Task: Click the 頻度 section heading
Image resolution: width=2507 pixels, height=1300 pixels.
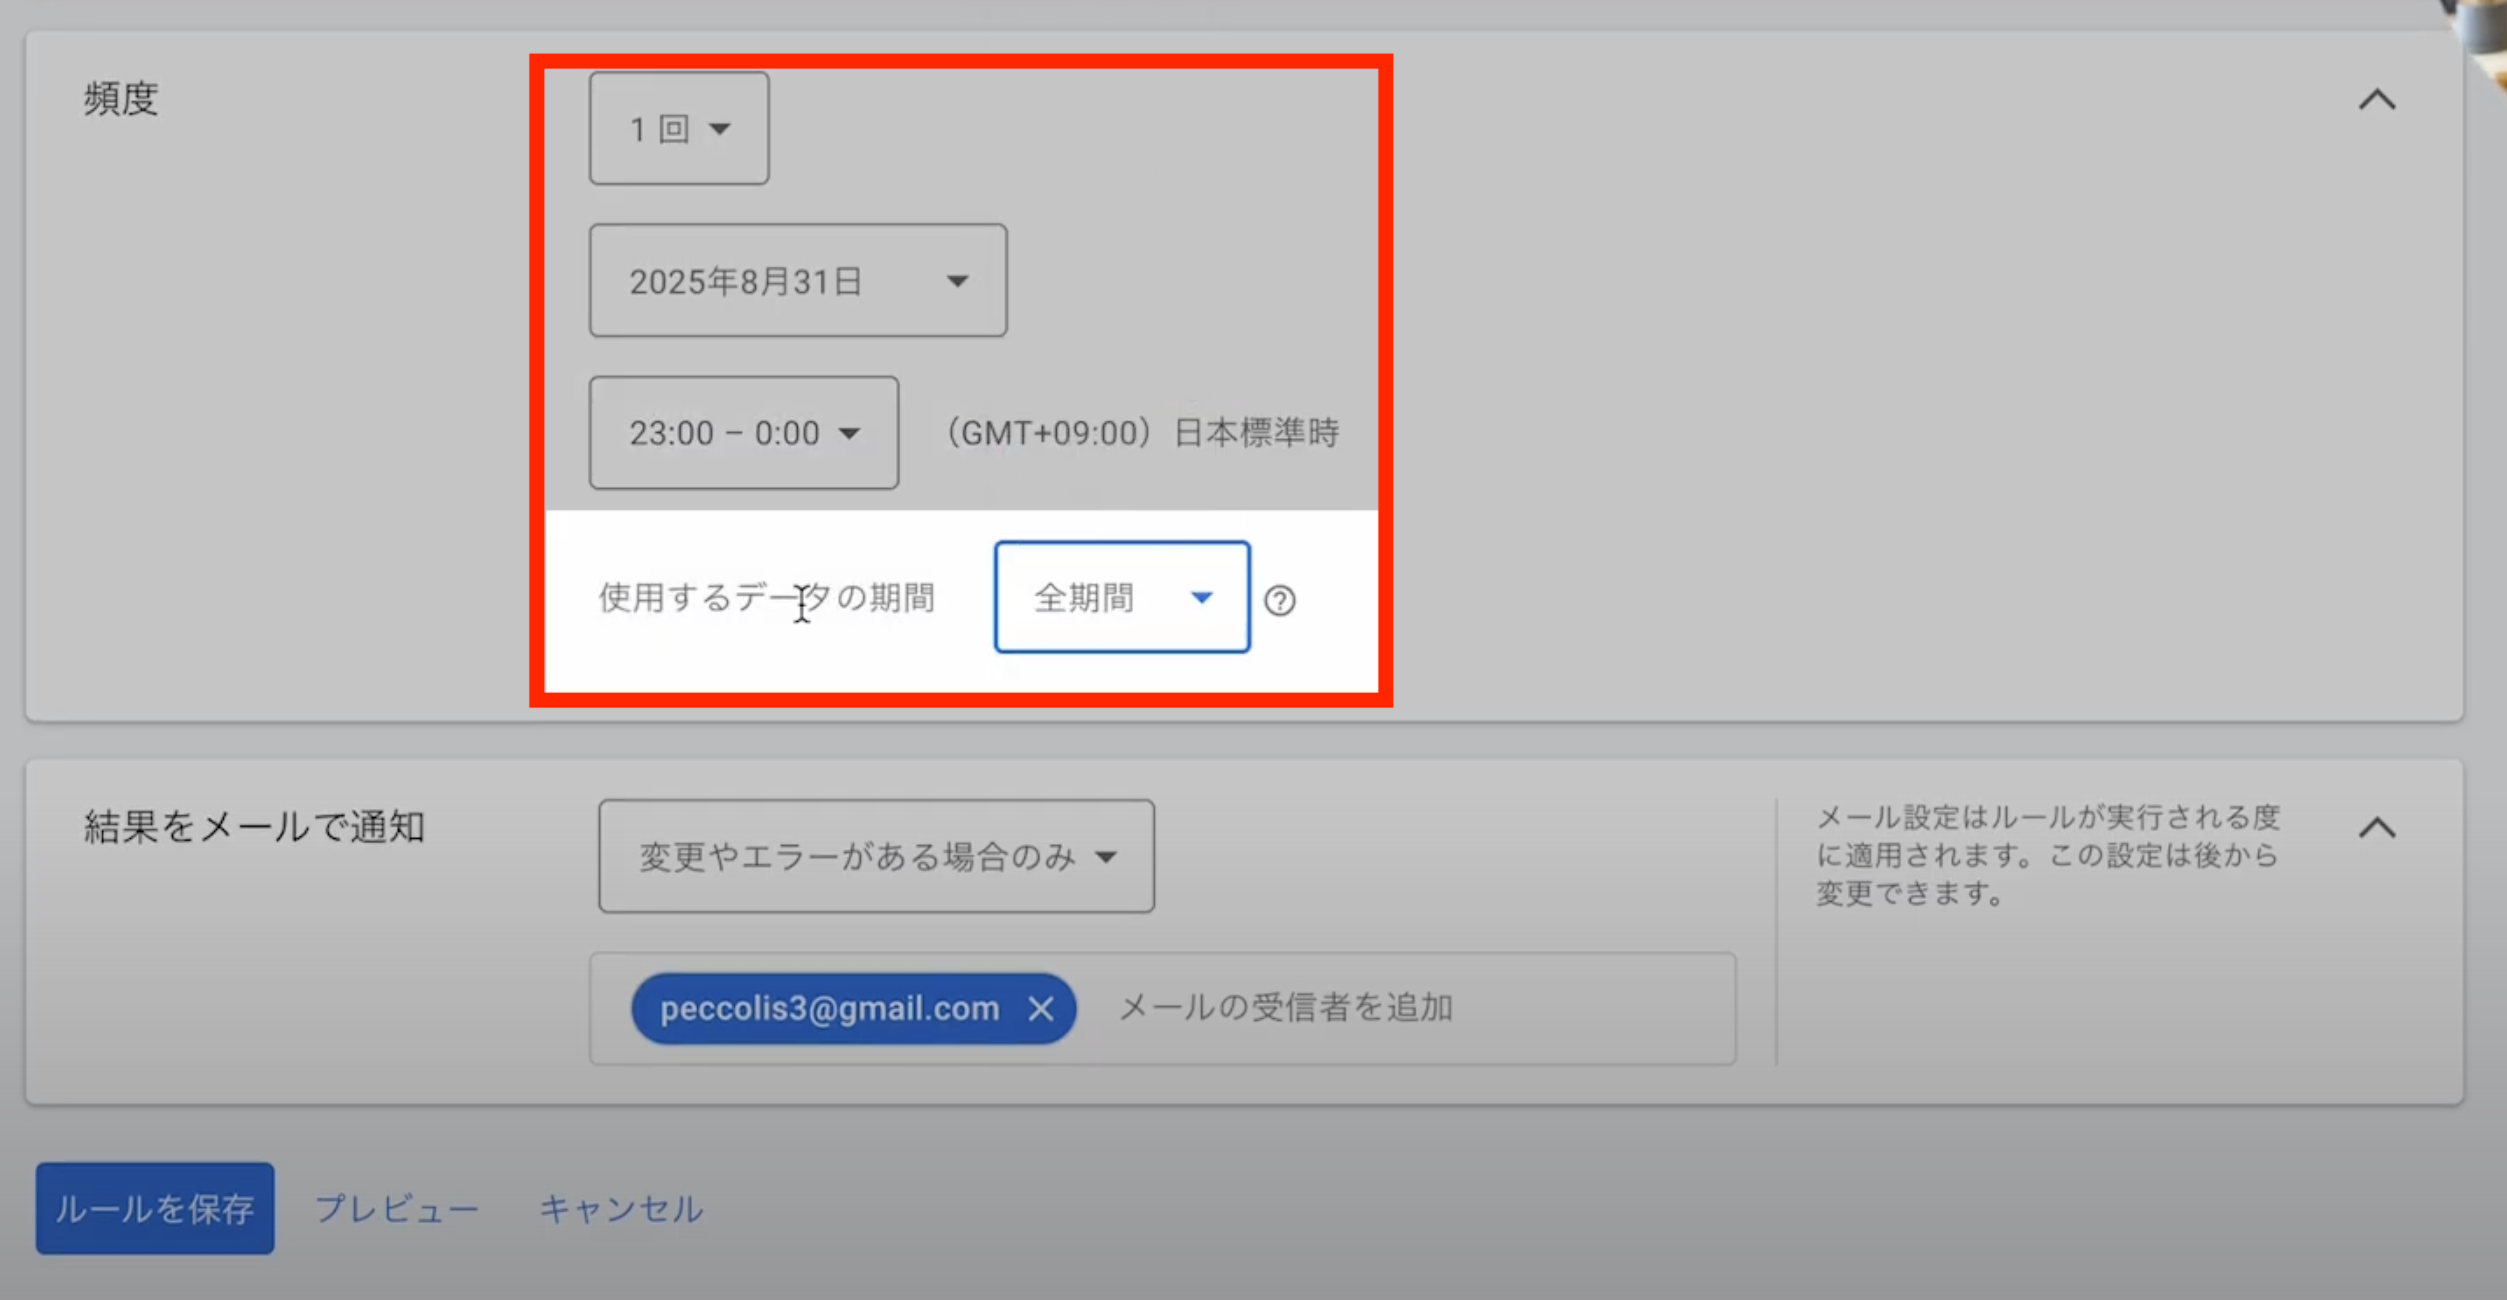Action: click(x=121, y=99)
